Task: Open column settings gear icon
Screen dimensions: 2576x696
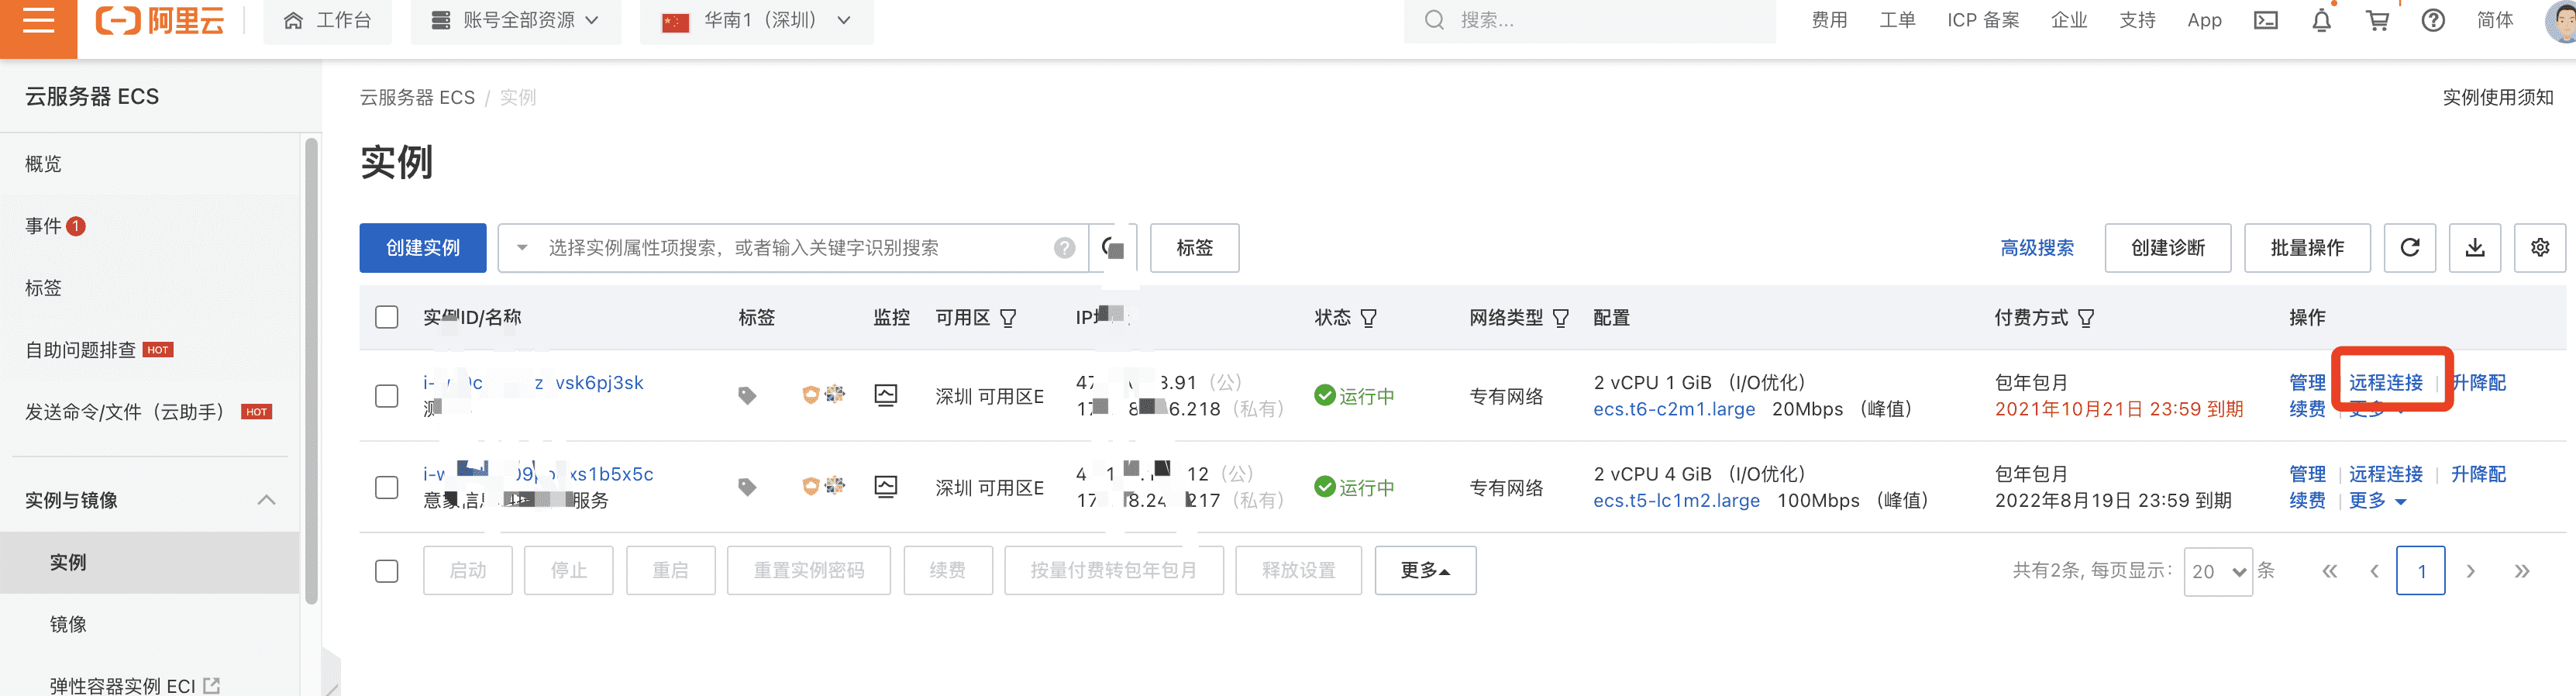Action: pos(2539,248)
